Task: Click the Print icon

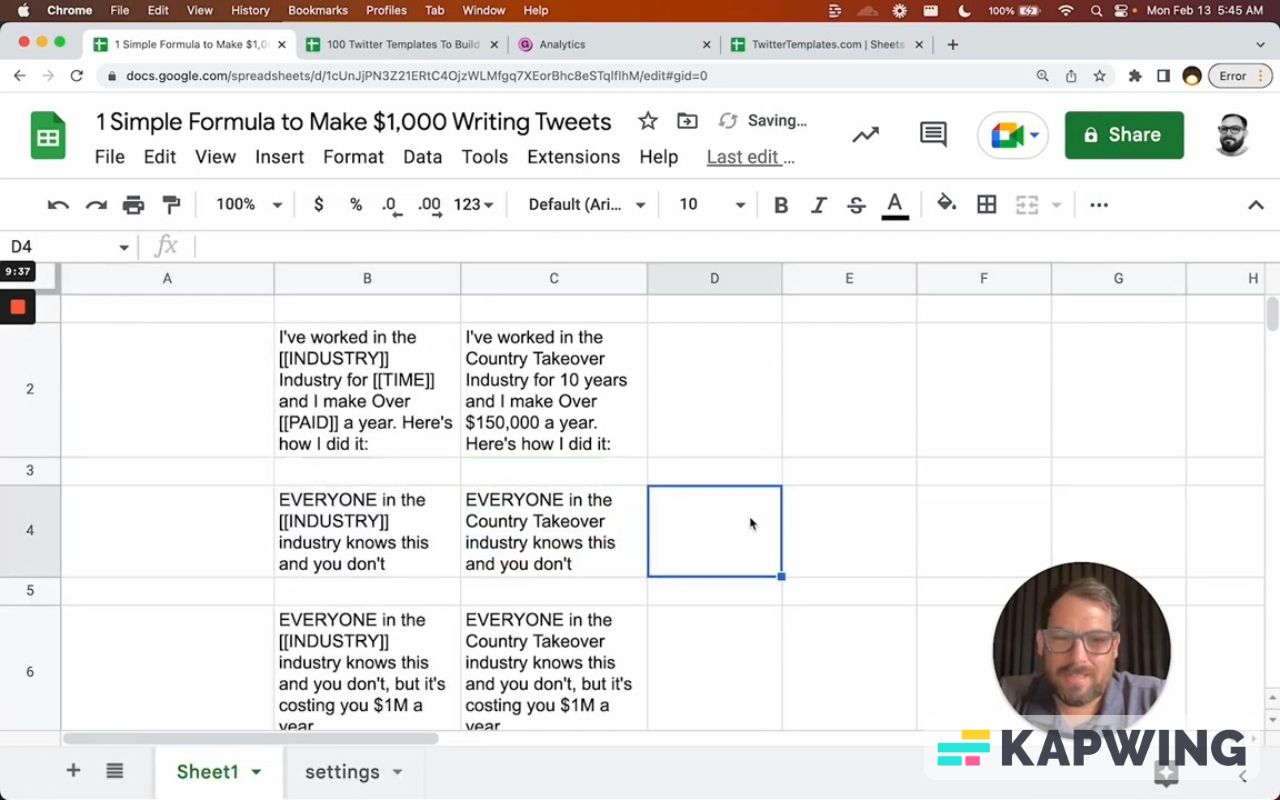Action: point(133,205)
